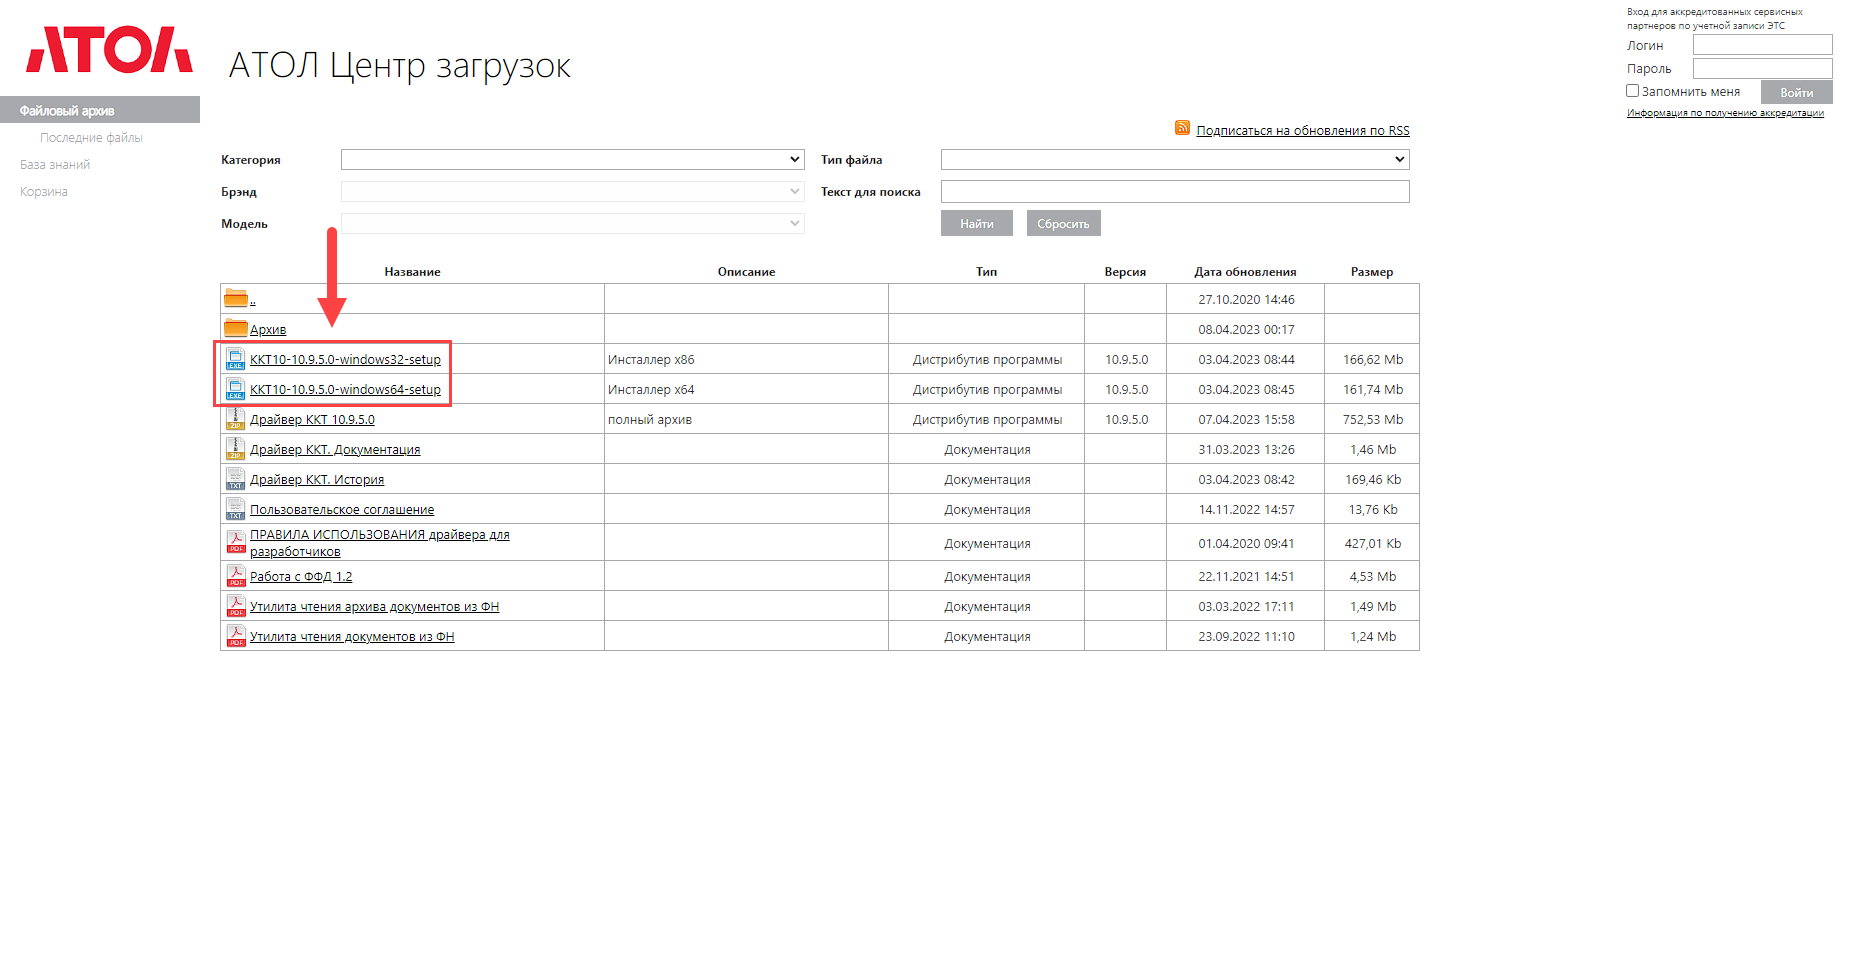1863x961 pixels.
Task: Click the Текст для поиска input field
Action: (1174, 192)
